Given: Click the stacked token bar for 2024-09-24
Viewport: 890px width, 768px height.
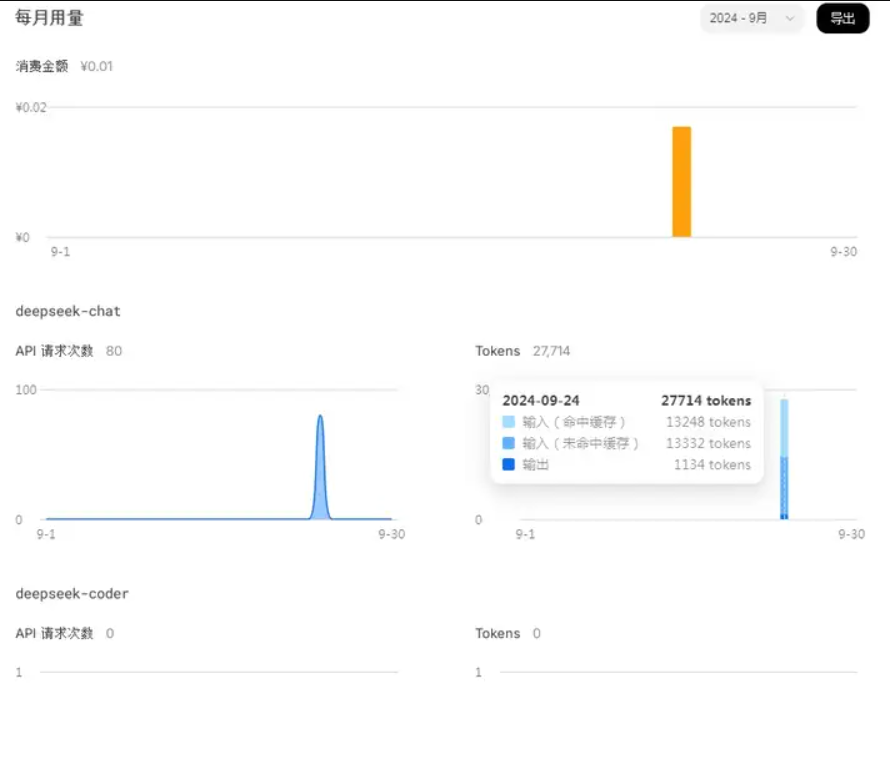Looking at the screenshot, I should point(784,459).
